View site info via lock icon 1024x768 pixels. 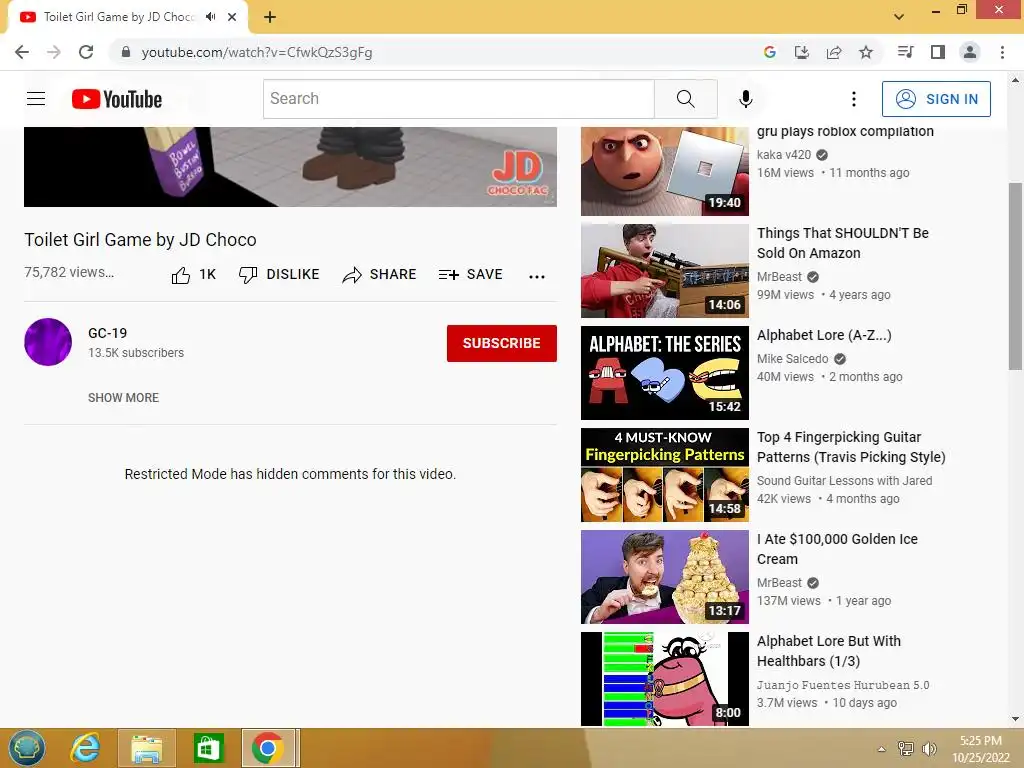pos(126,52)
